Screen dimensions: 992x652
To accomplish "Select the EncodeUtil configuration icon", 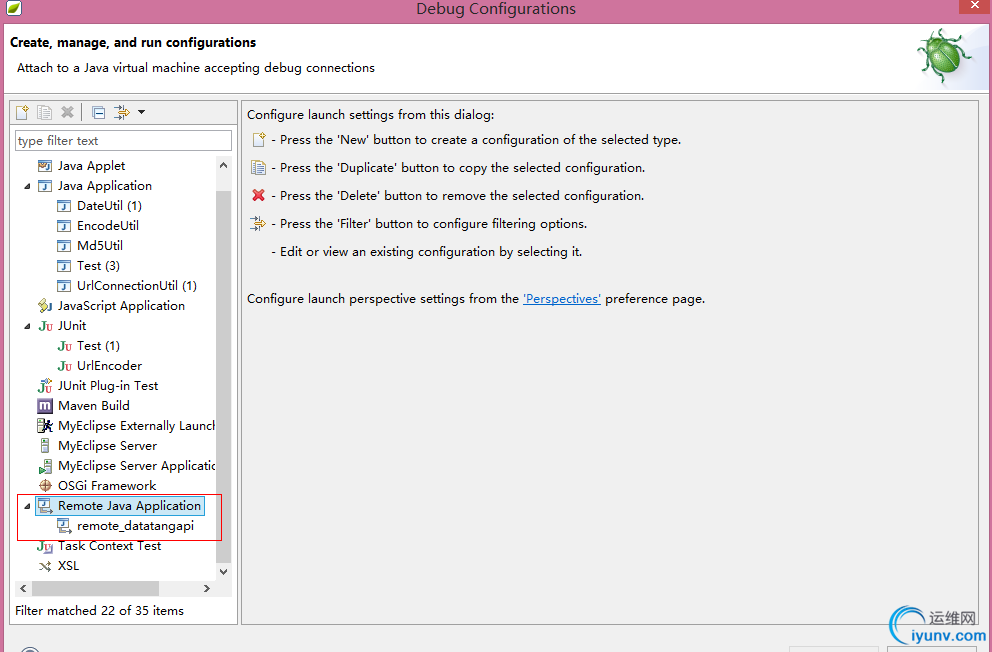I will click(64, 226).
